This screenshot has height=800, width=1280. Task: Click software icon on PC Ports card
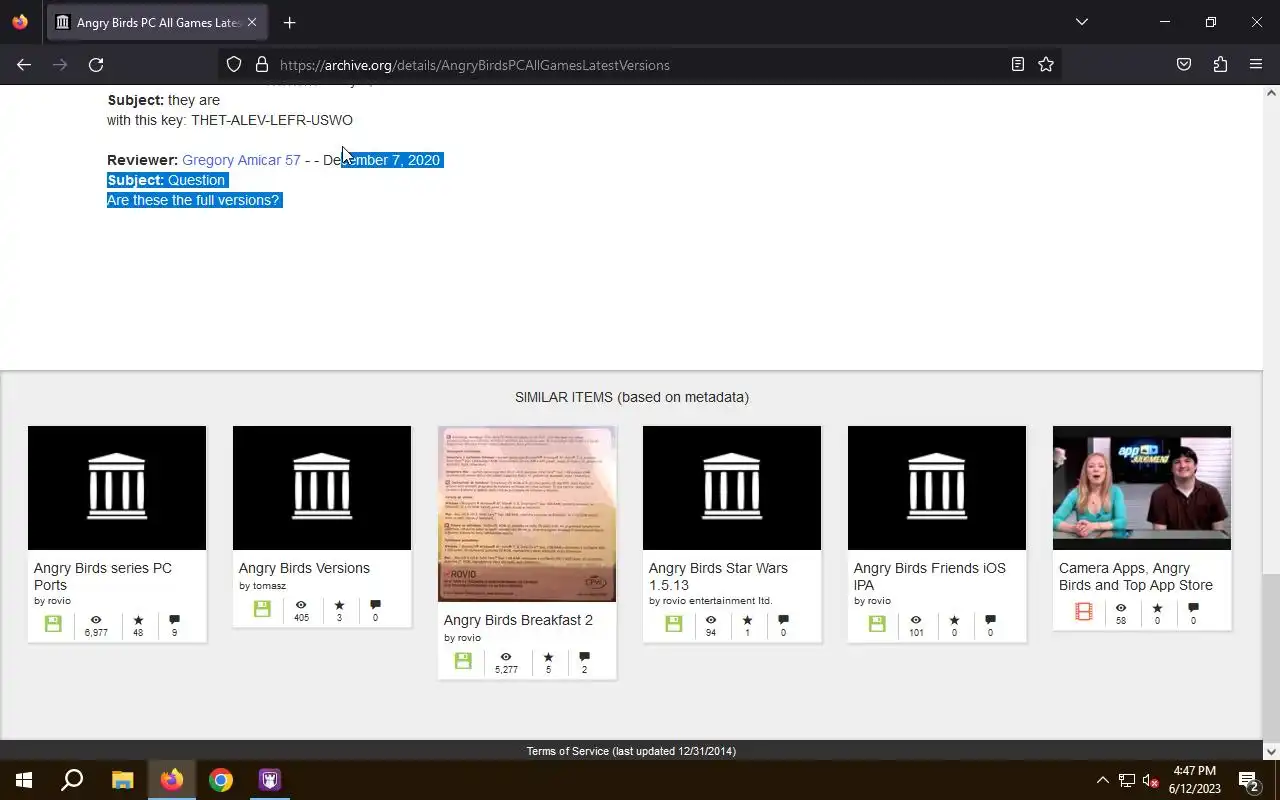(x=53, y=624)
